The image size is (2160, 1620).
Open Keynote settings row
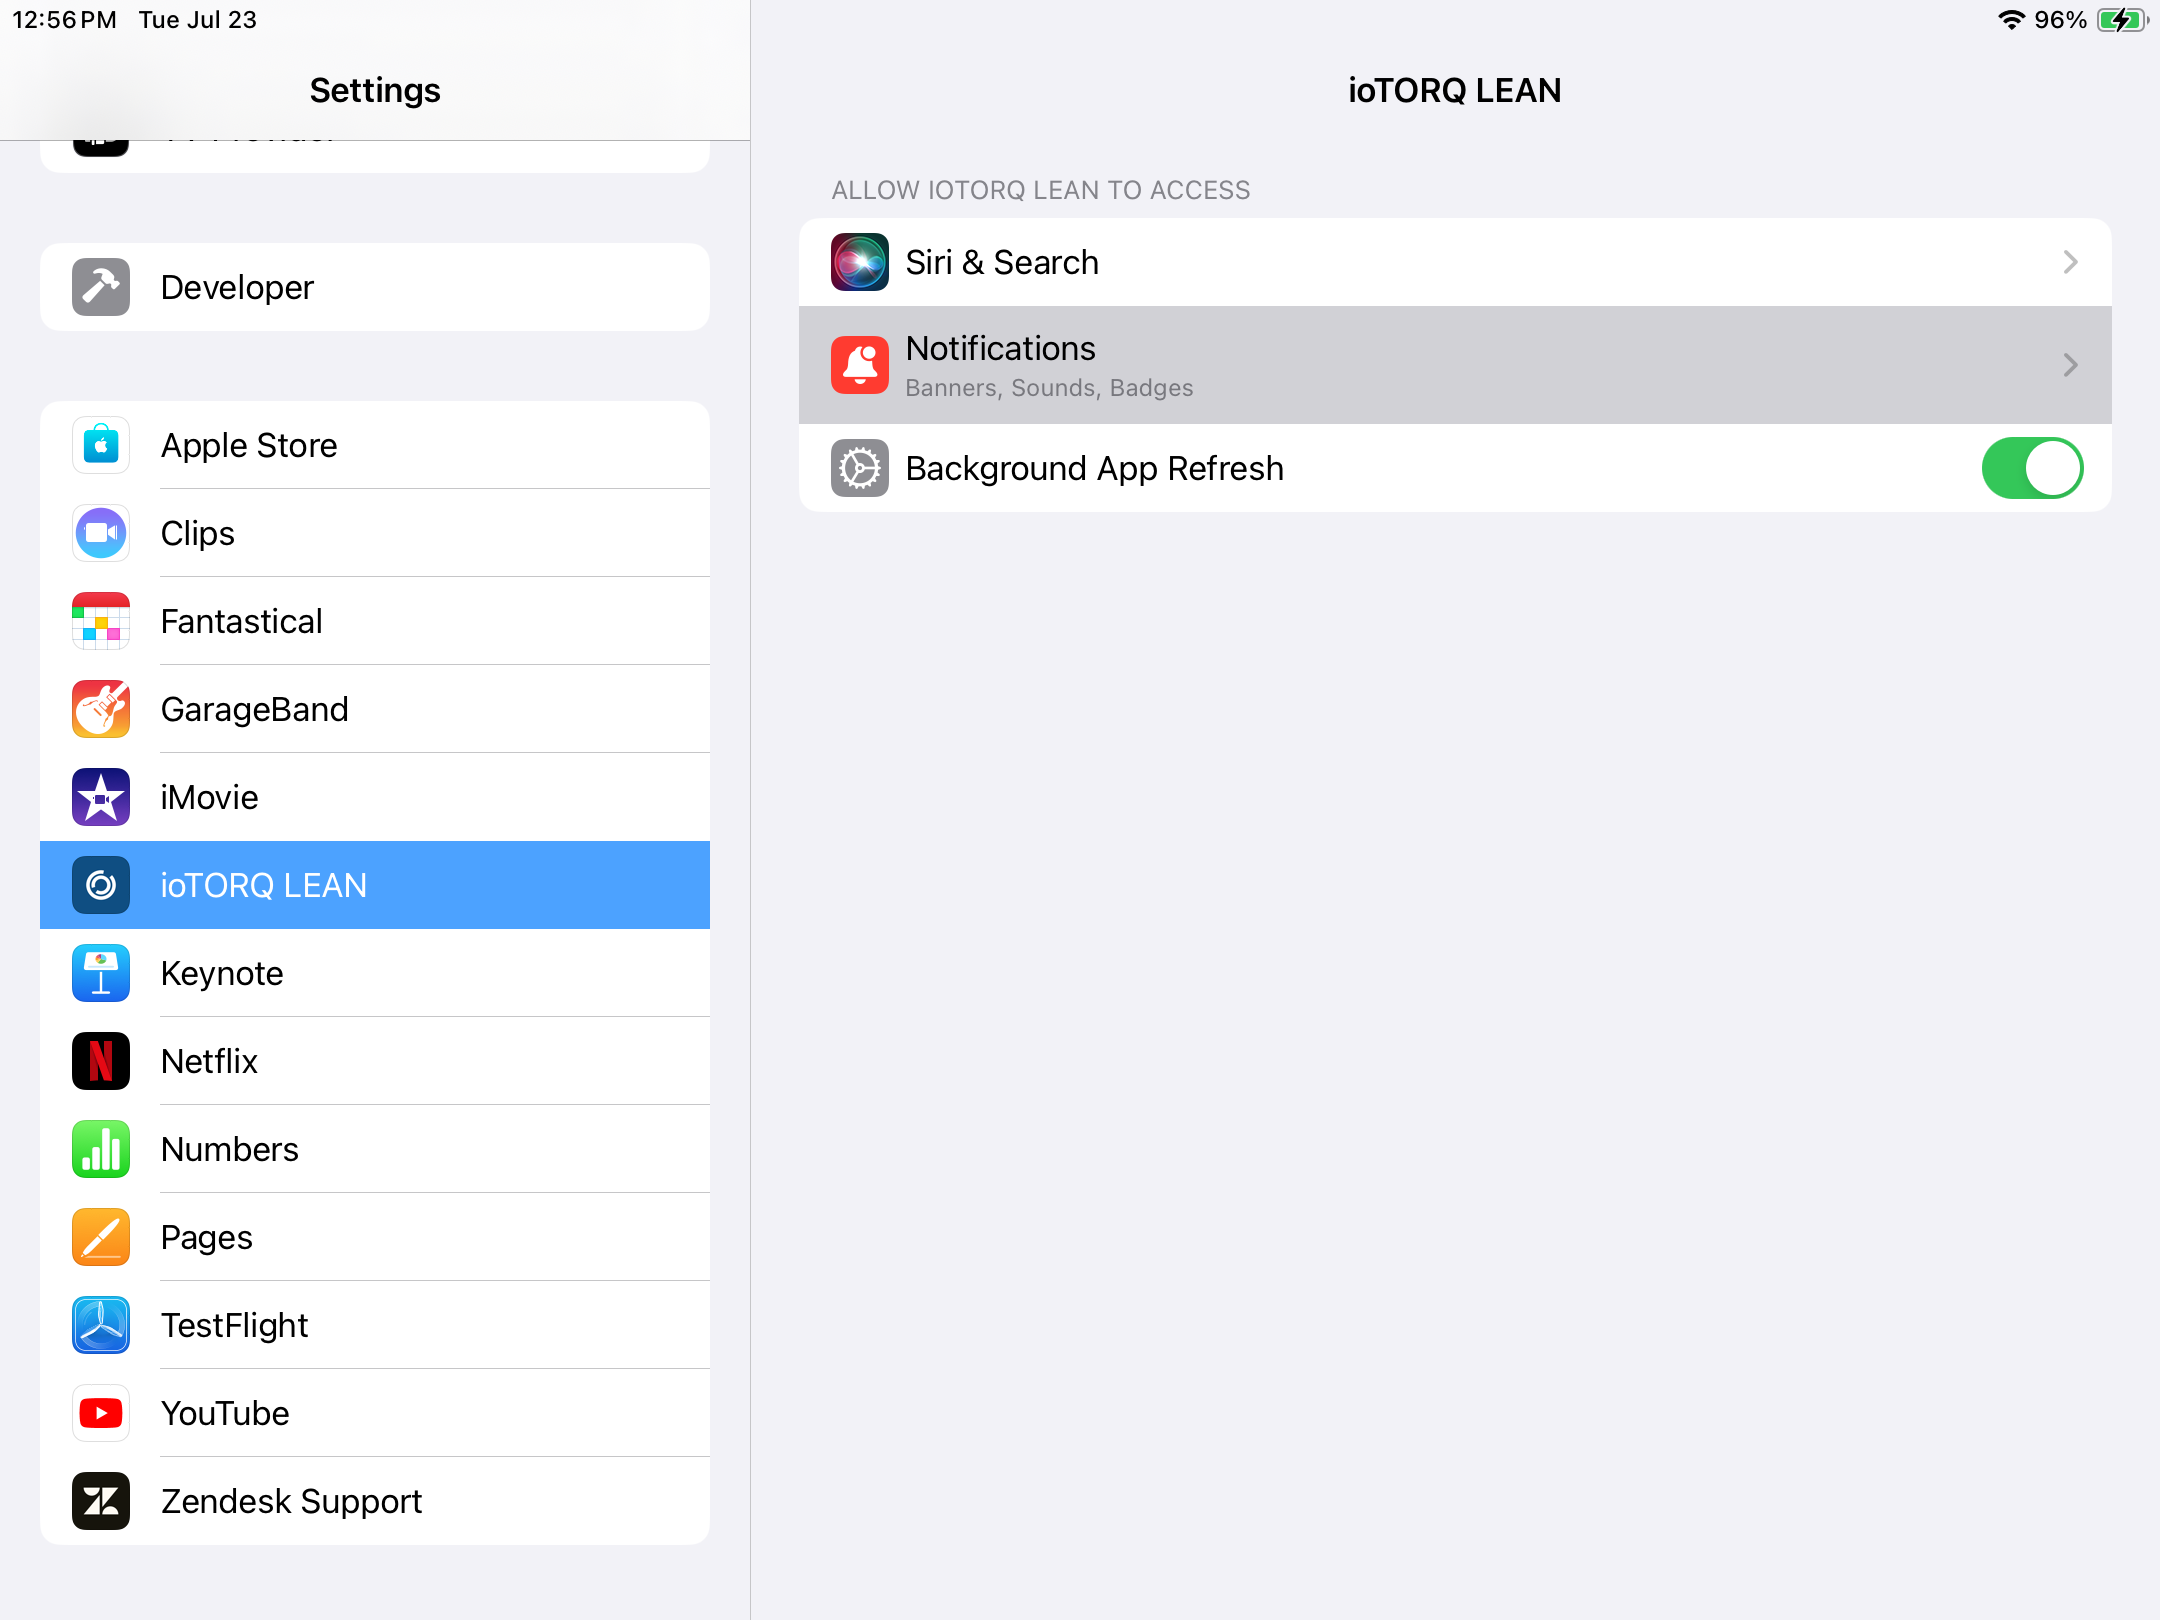[375, 973]
